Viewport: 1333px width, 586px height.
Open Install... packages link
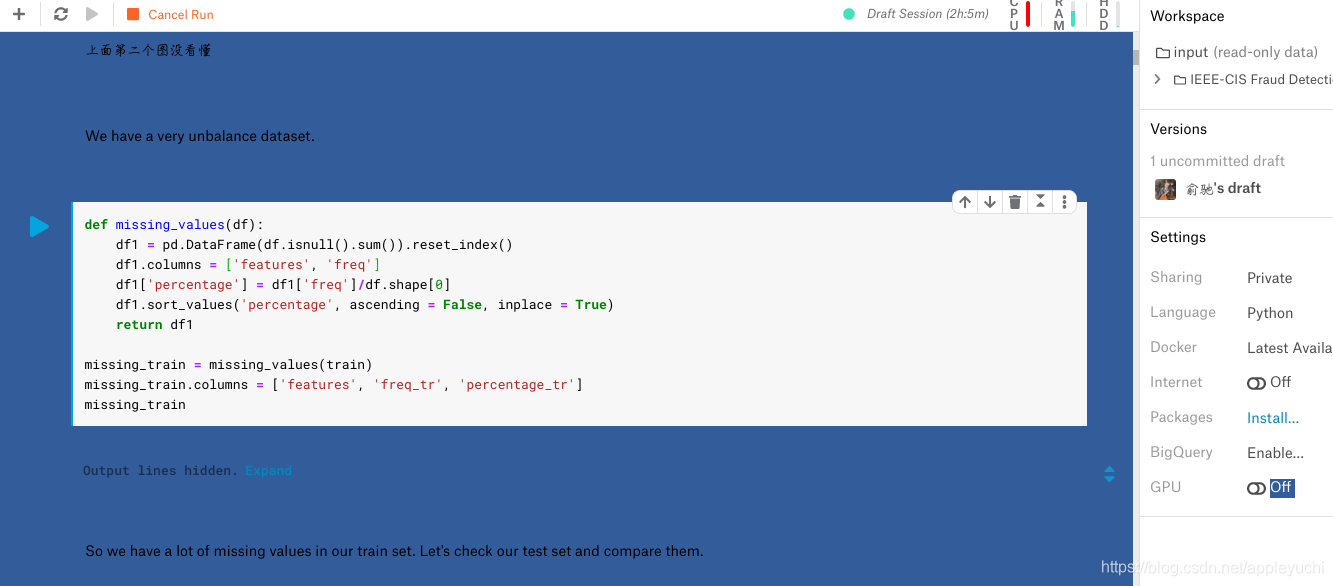1273,418
